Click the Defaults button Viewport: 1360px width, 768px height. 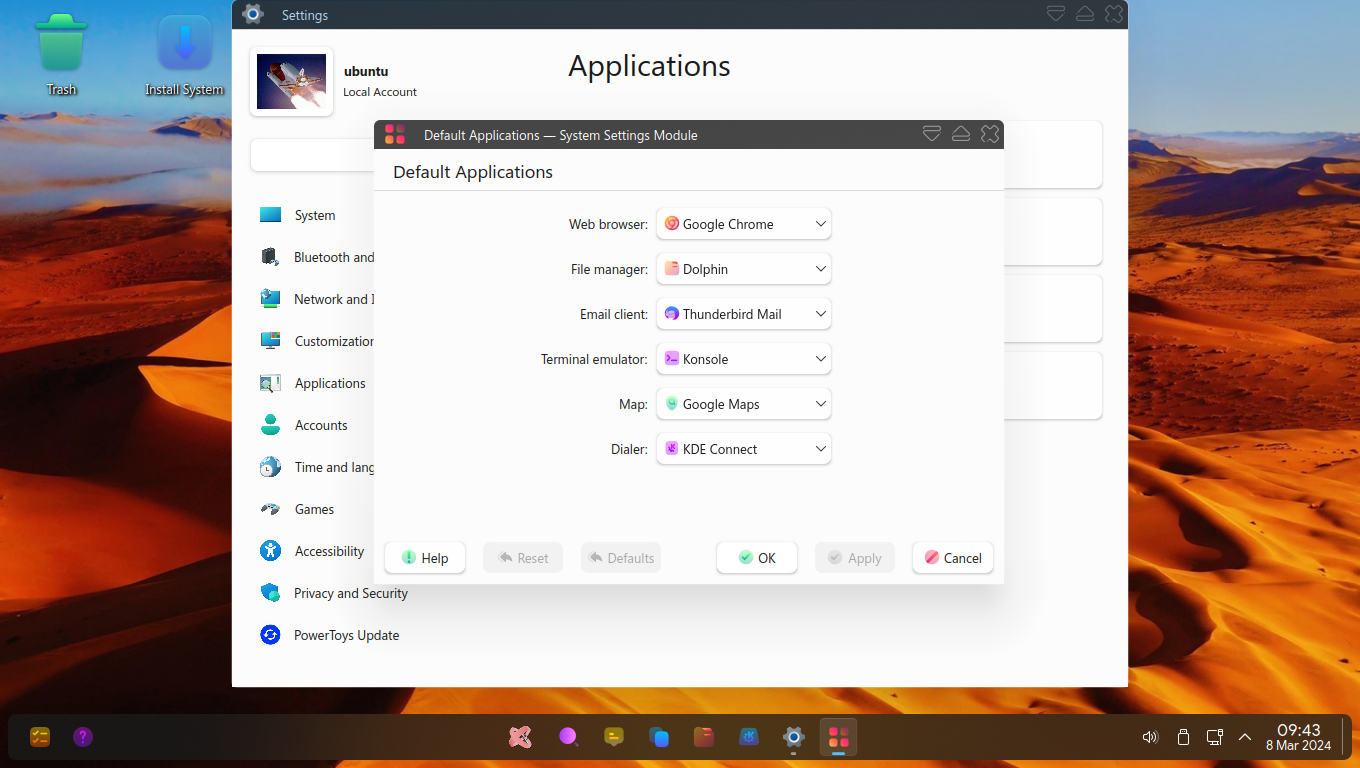coord(621,558)
